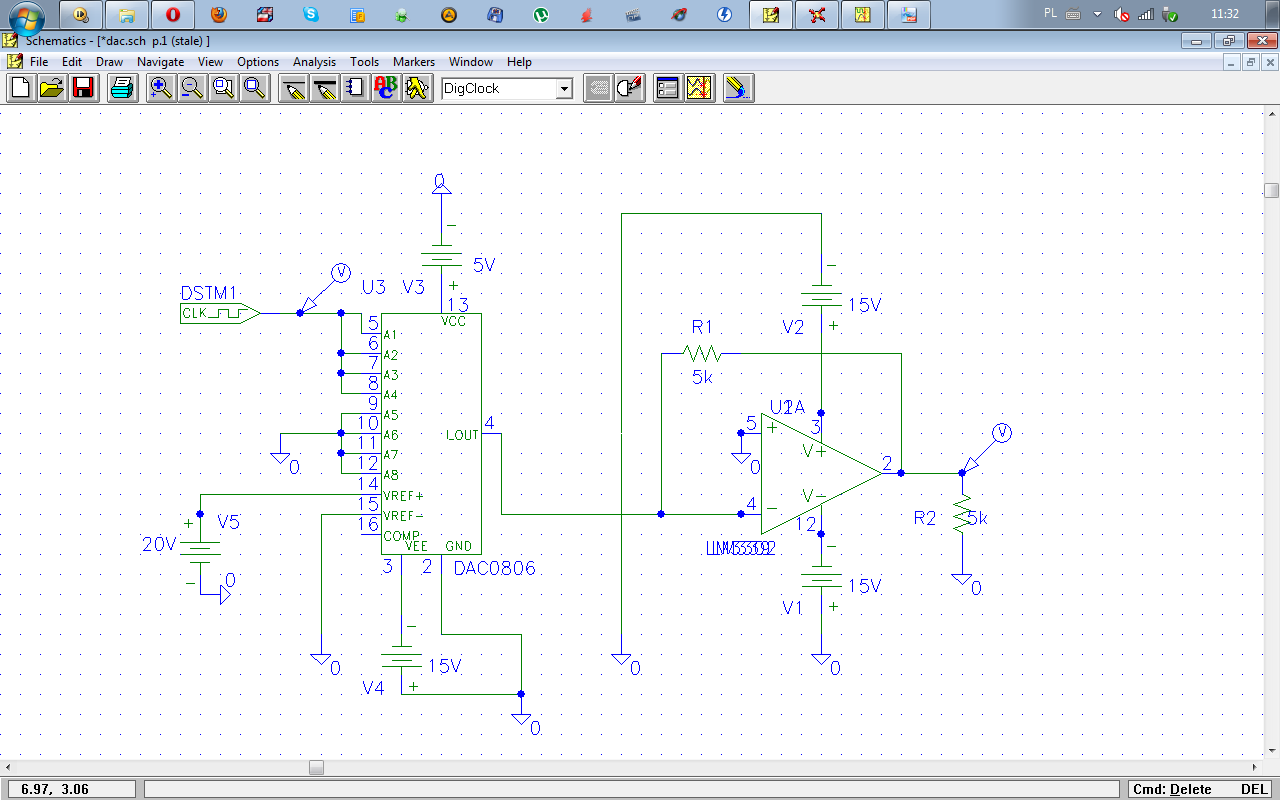Viewport: 1280px width, 800px height.
Task: Run simulation with the Simulate icon
Action: [699, 88]
